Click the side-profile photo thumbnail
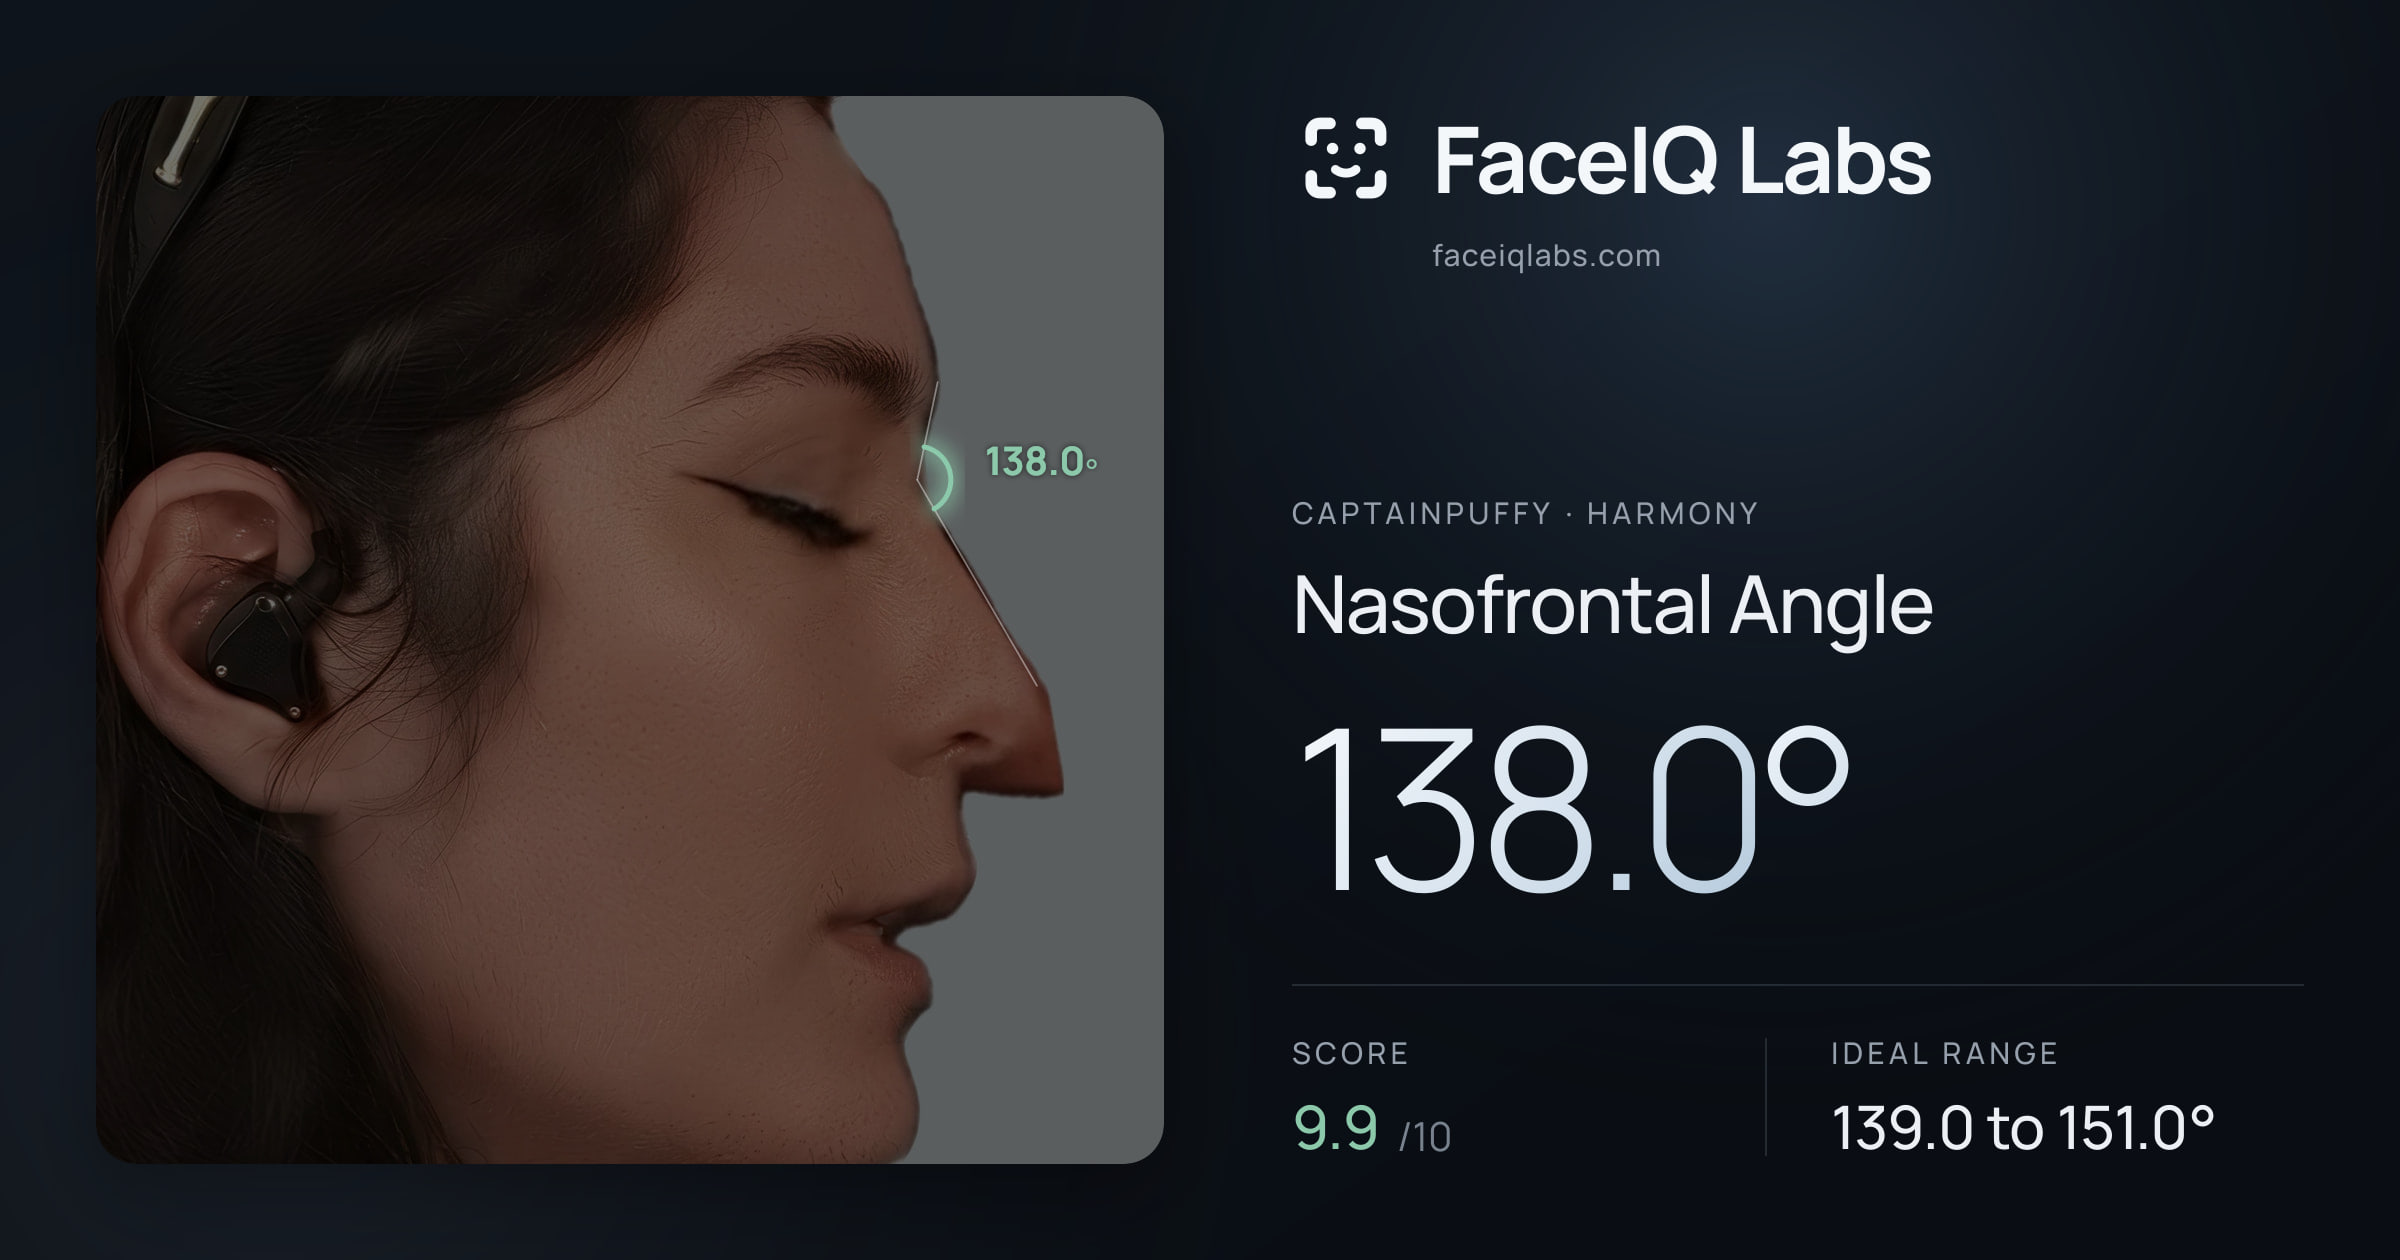This screenshot has width=2400, height=1260. [630, 629]
